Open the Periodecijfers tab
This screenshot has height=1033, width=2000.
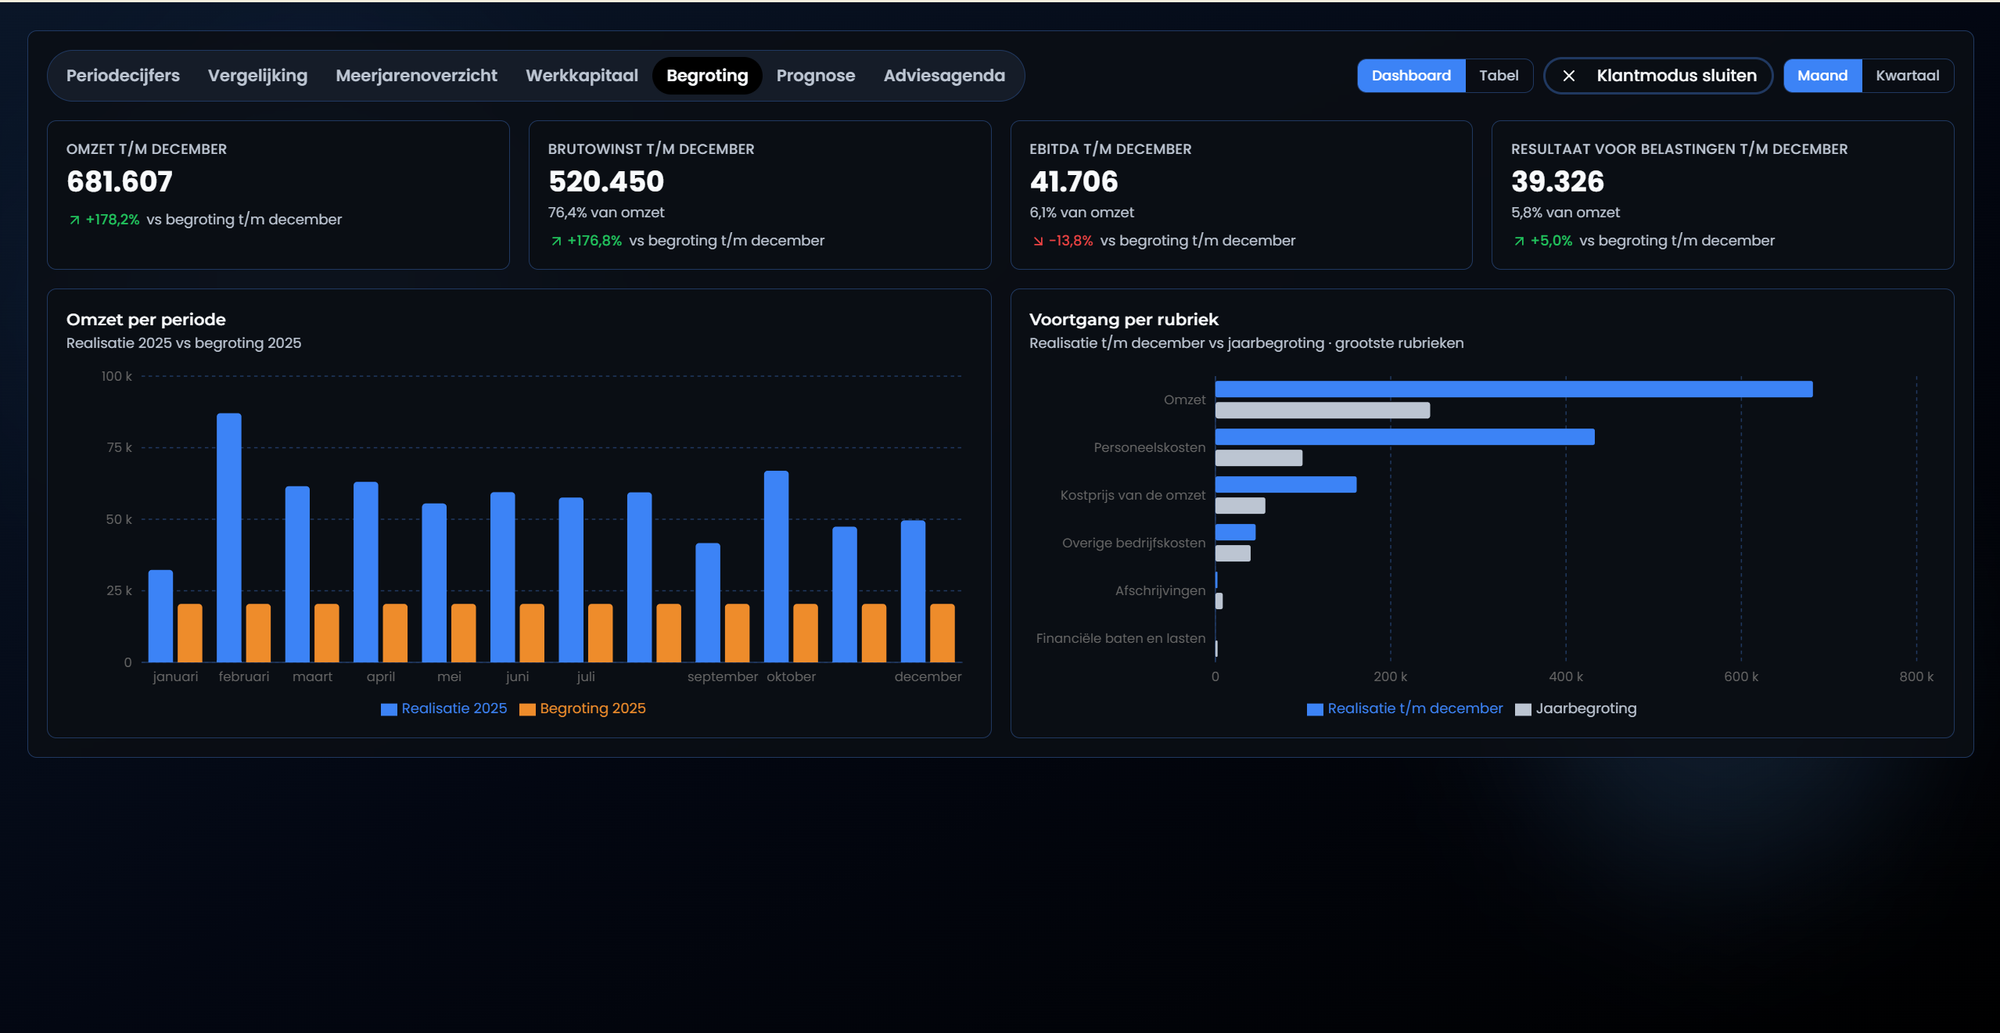[x=123, y=76]
